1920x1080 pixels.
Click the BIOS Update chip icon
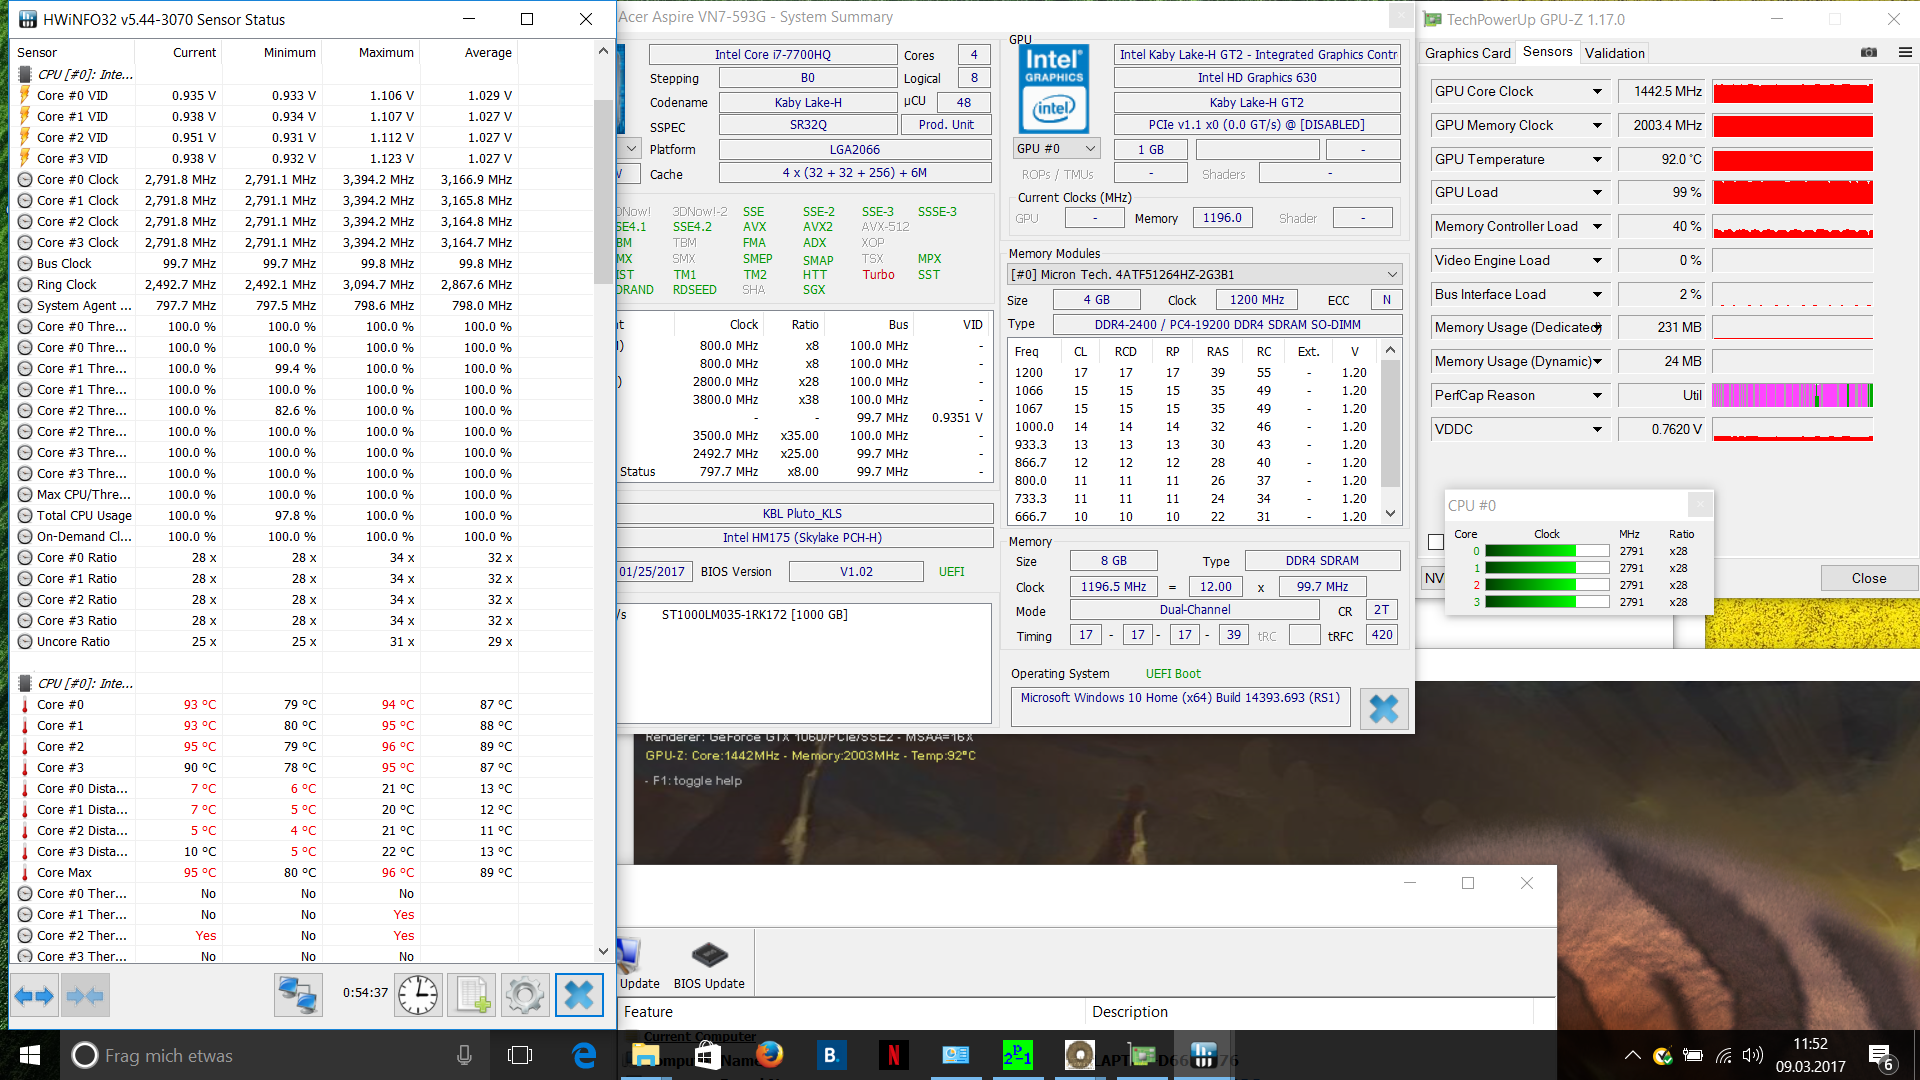pyautogui.click(x=709, y=956)
